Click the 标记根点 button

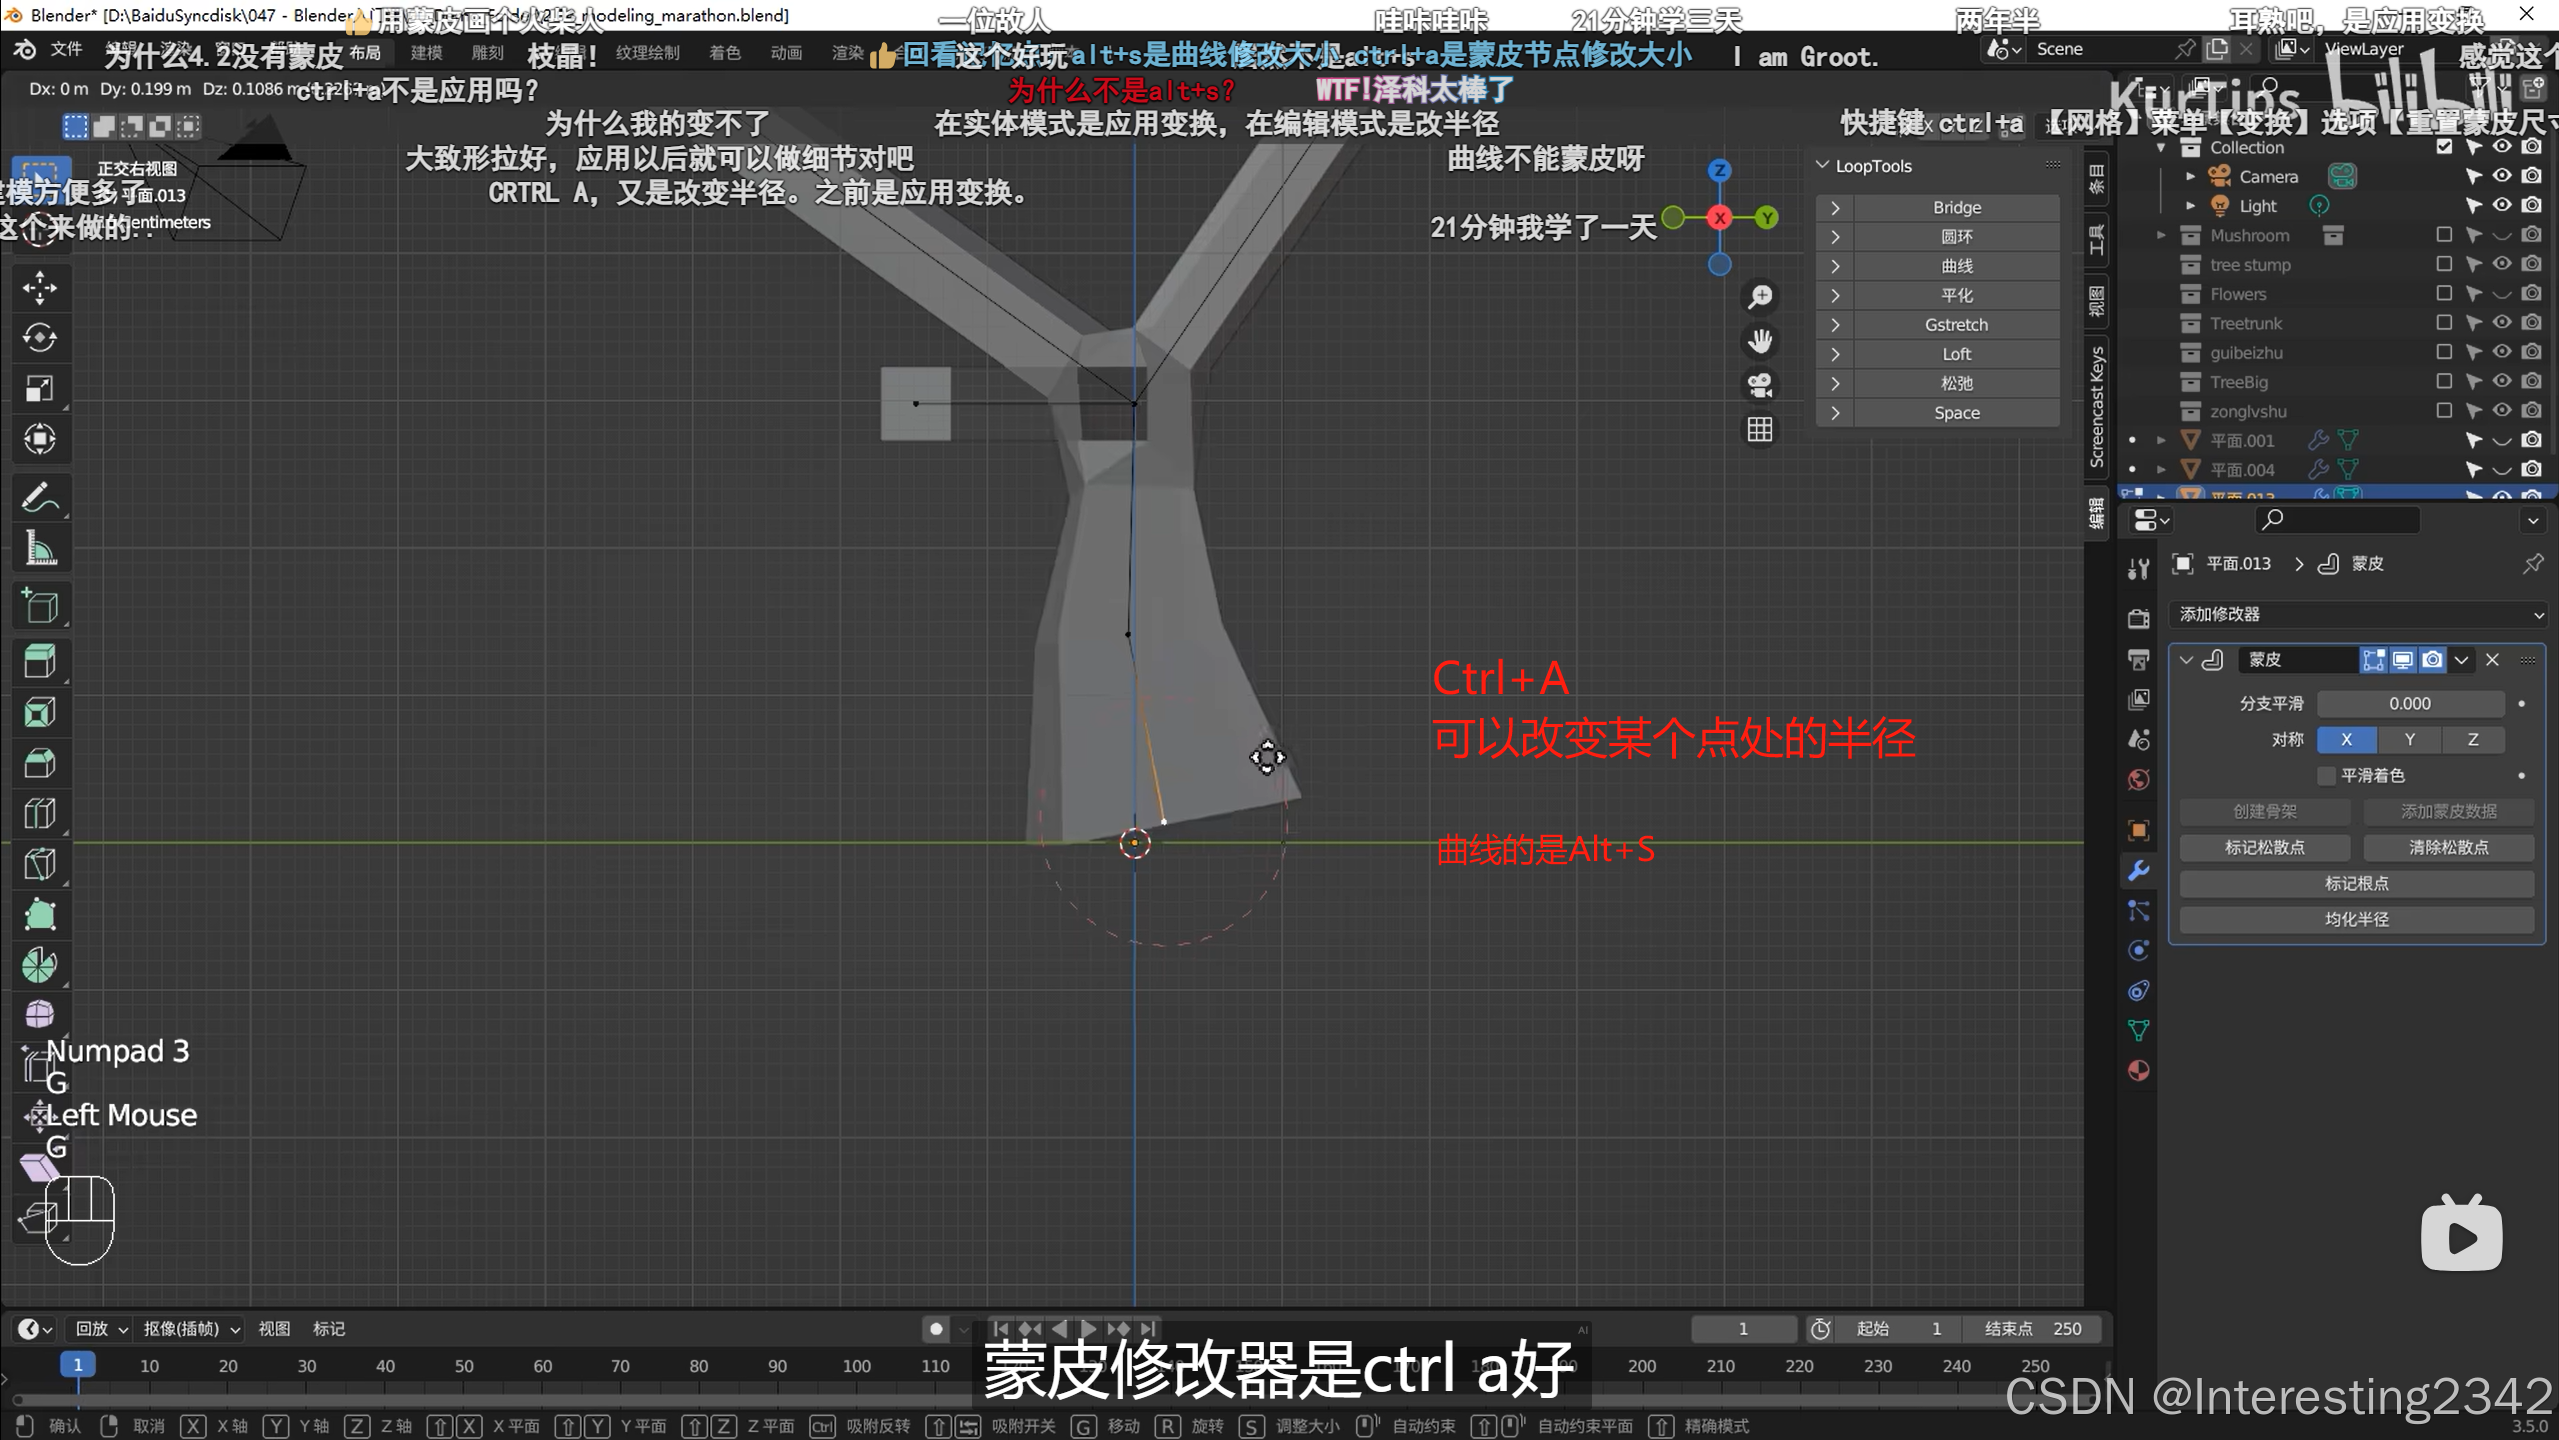click(2356, 884)
